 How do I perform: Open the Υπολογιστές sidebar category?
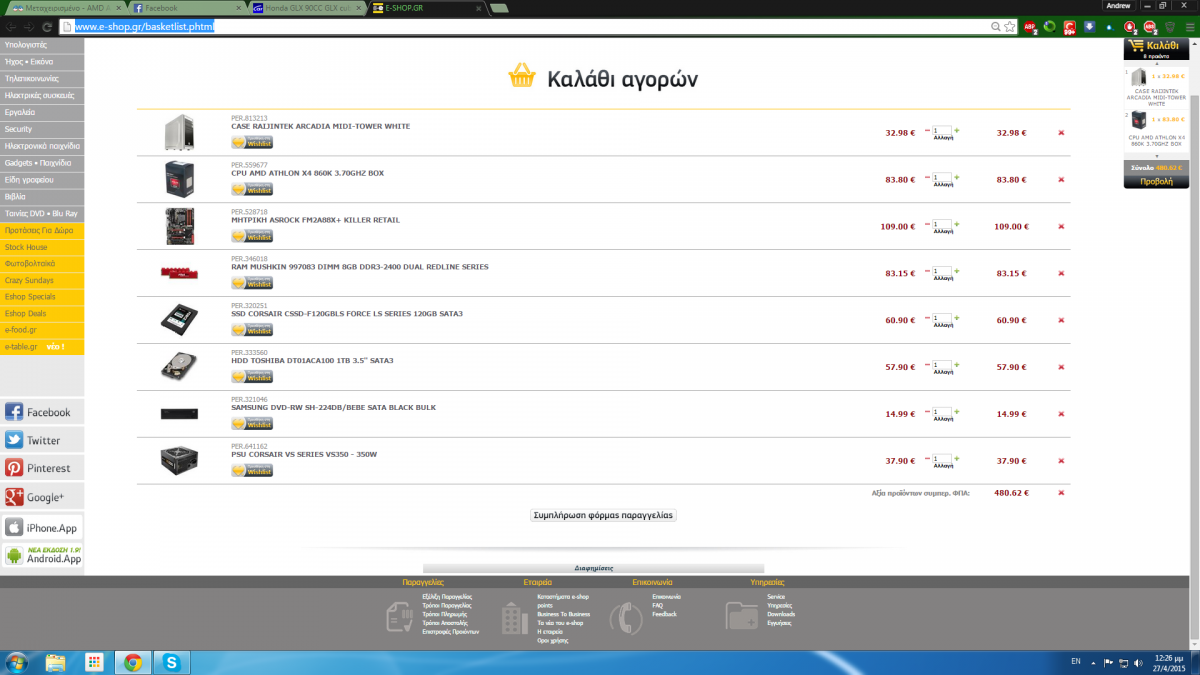coord(42,45)
